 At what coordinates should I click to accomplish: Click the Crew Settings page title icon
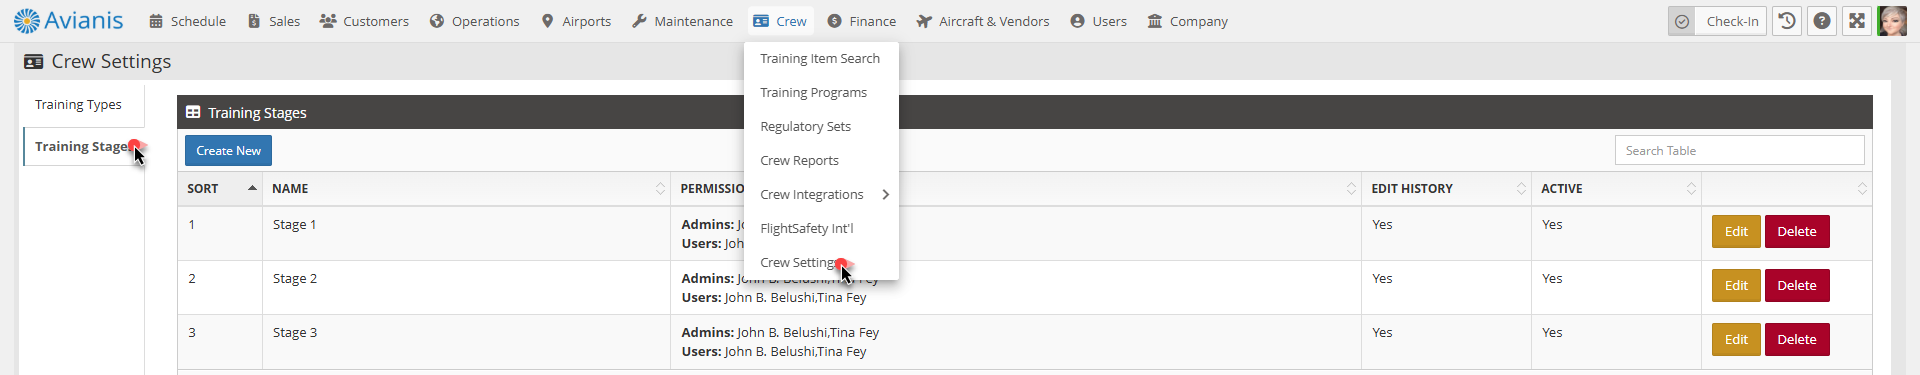click(x=34, y=62)
